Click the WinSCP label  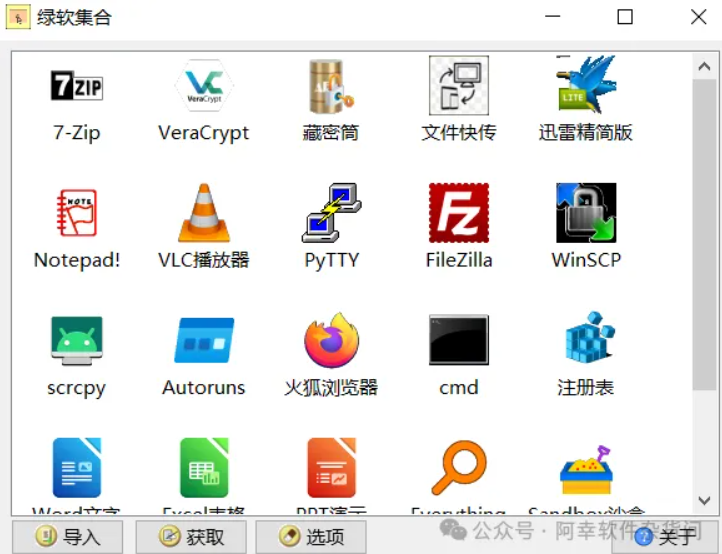[586, 260]
